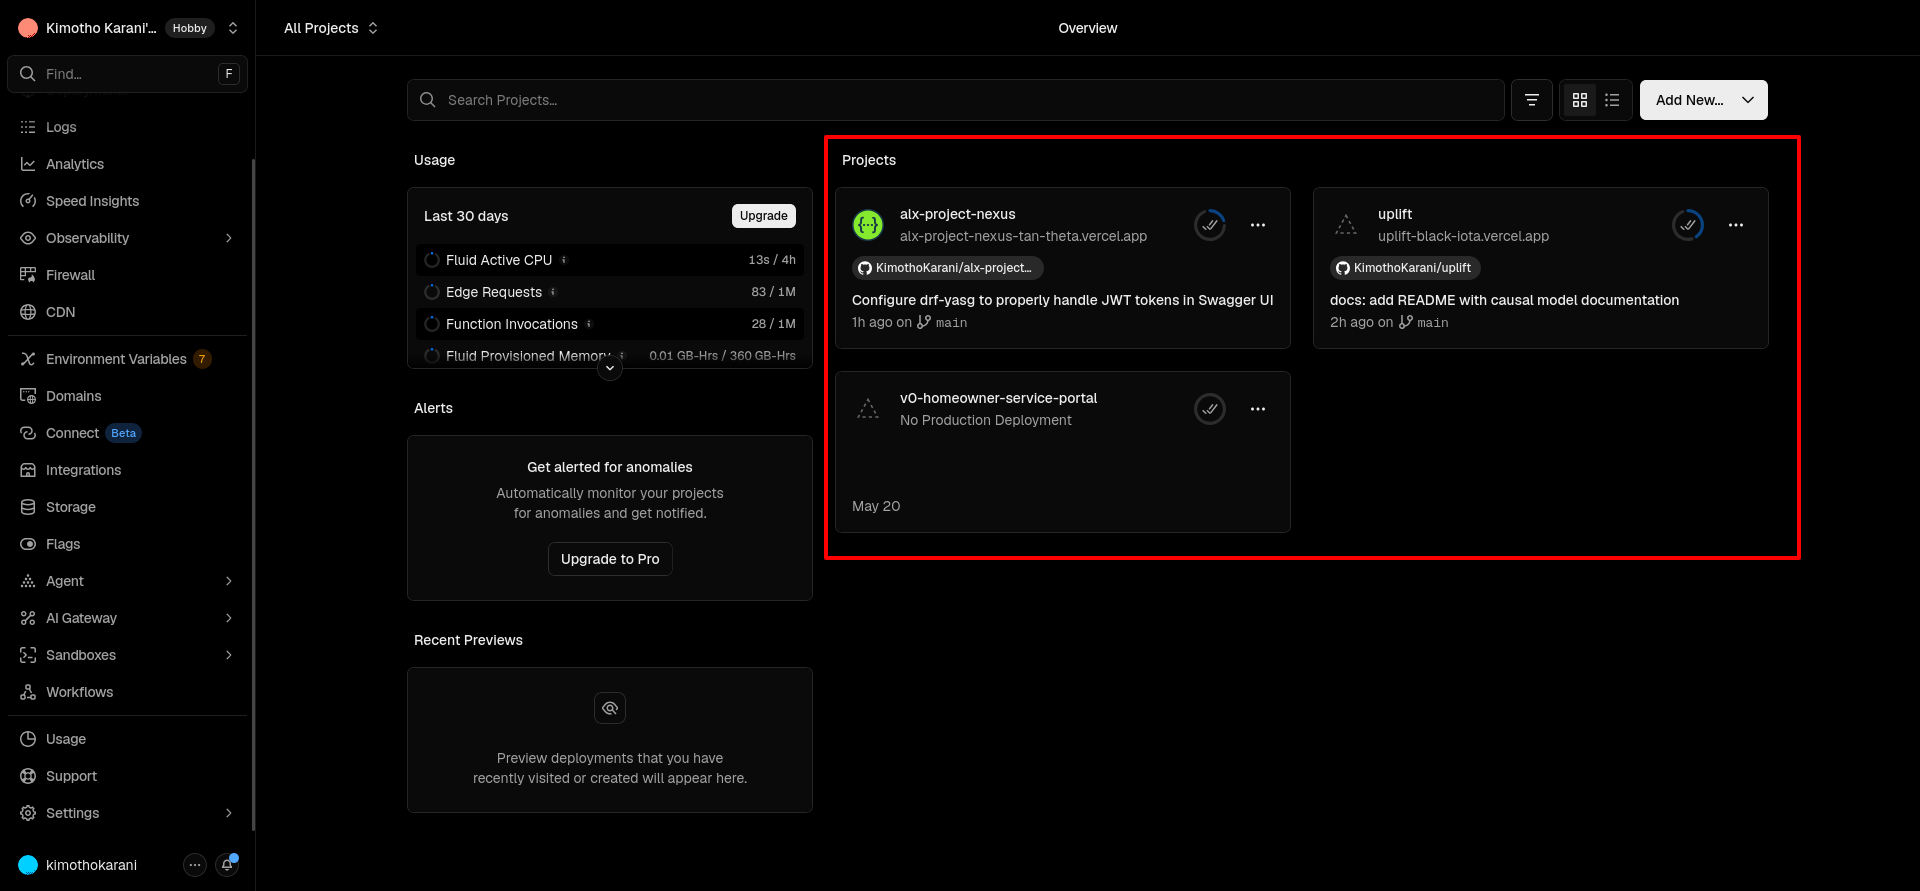Click the Fluid Active CPU info icon
Viewport: 1920px width, 891px height.
tap(564, 260)
